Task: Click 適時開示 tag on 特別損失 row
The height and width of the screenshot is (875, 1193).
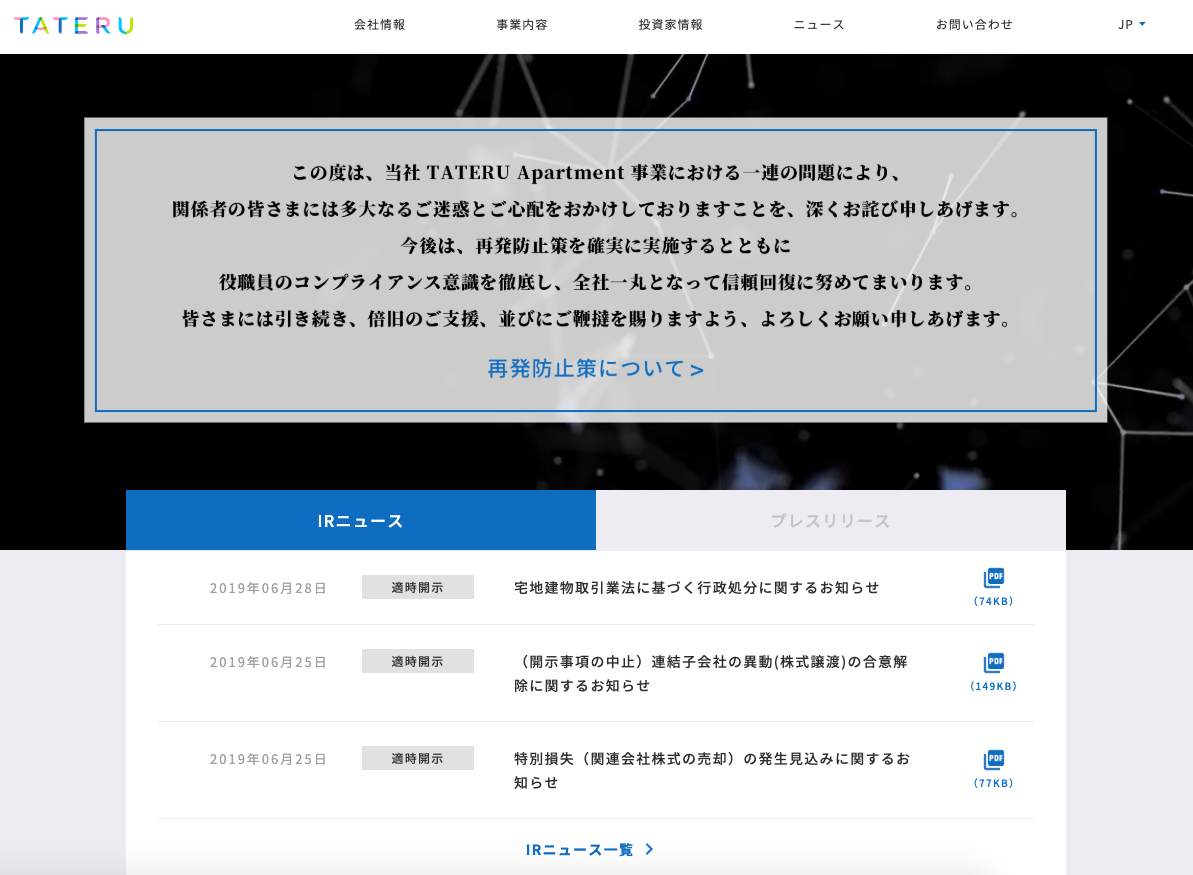Action: point(418,758)
